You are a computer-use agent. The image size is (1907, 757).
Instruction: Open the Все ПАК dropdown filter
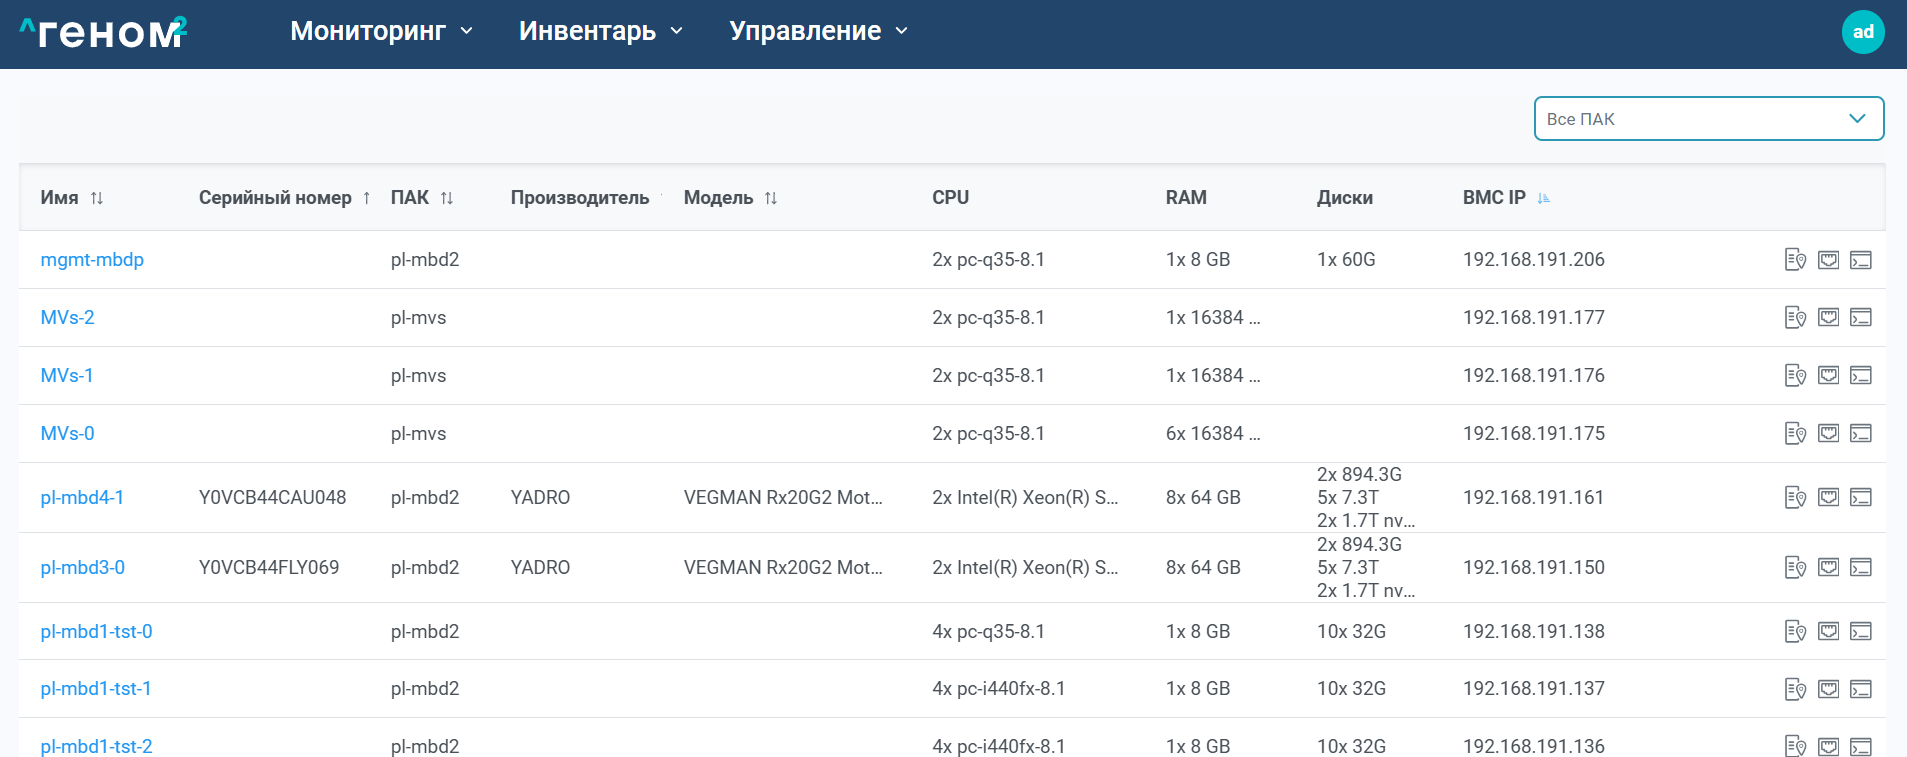tap(1708, 119)
